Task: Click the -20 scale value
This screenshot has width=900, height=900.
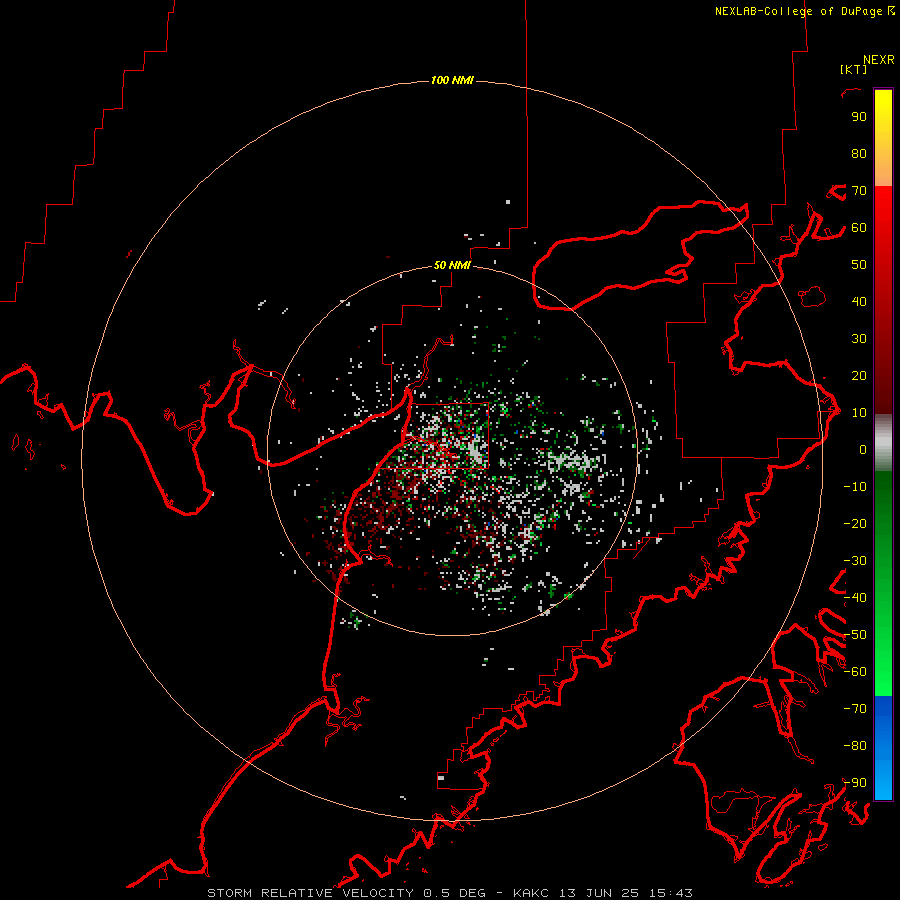Action: pyautogui.click(x=855, y=523)
